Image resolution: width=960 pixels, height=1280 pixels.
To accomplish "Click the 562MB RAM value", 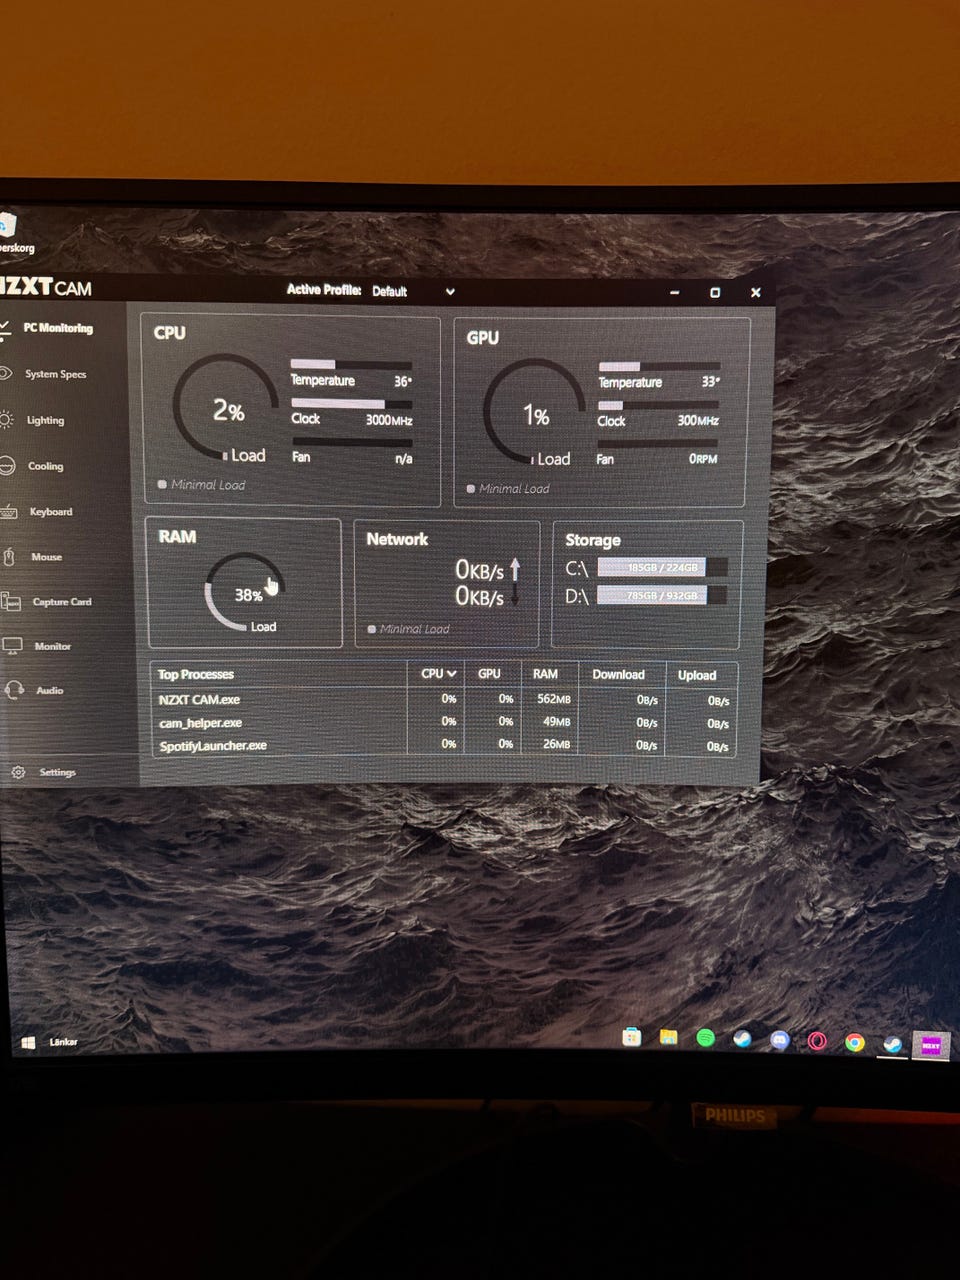I will click(x=553, y=699).
